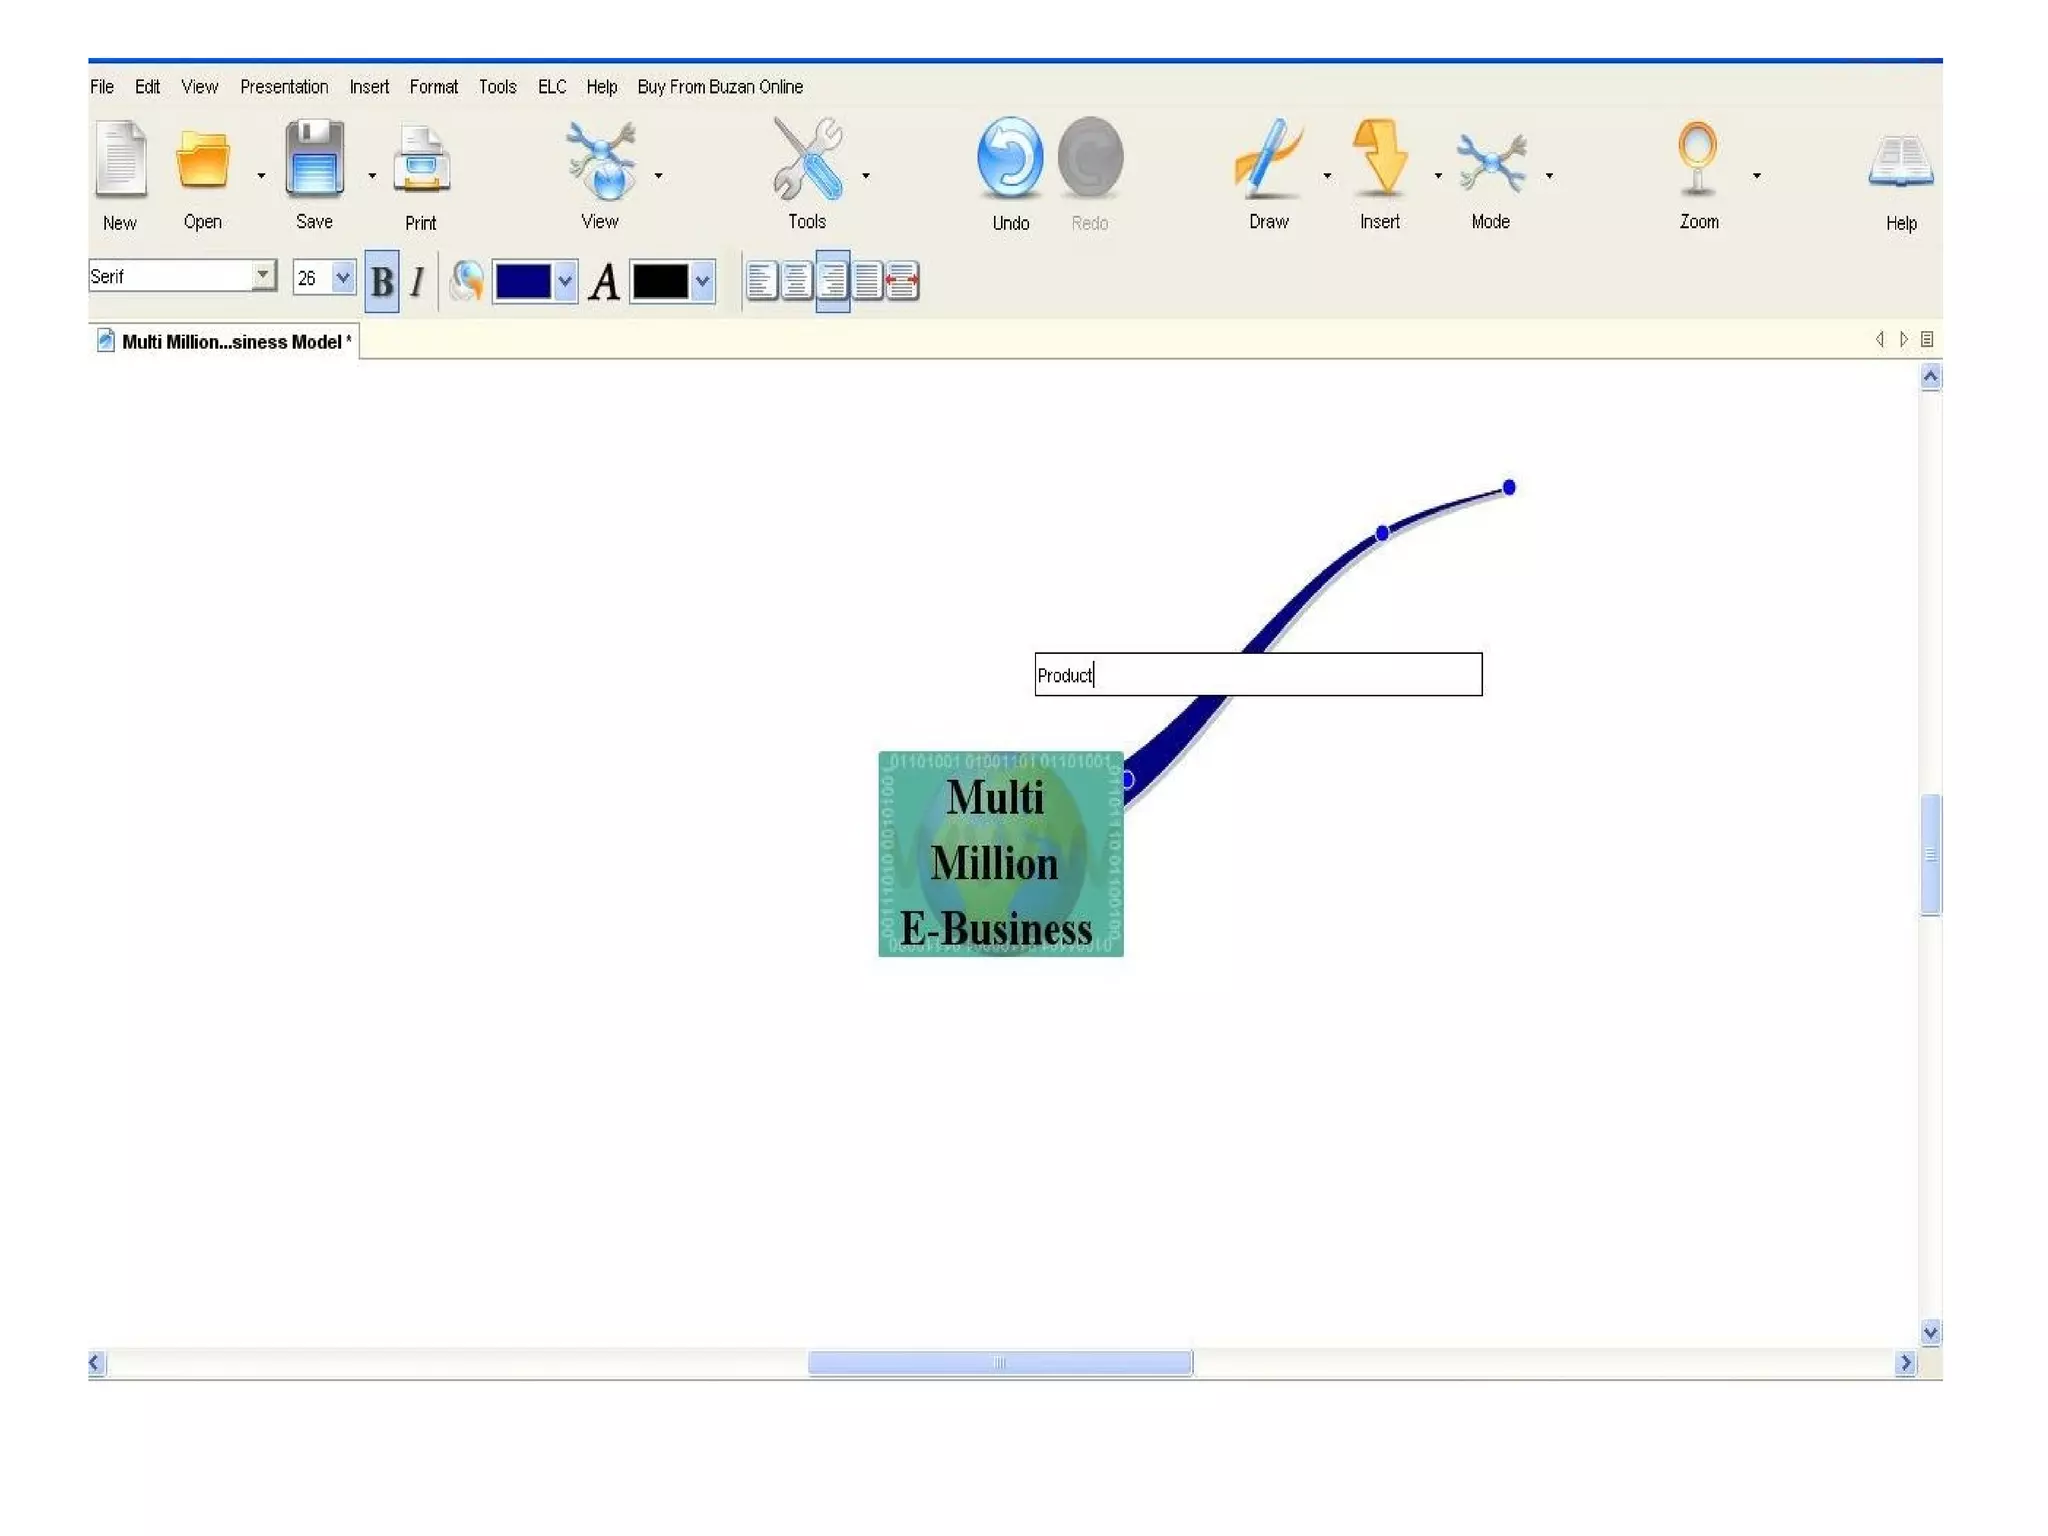Viewport: 2048px width, 1536px height.
Task: Open the font size 26 dropdown
Action: point(343,277)
